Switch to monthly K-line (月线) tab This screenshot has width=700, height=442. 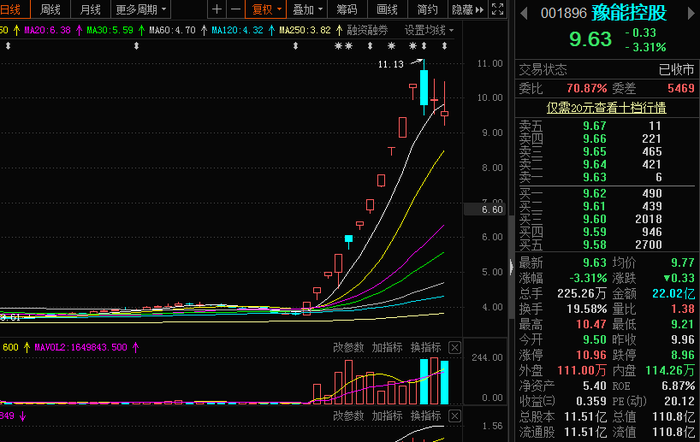(x=90, y=9)
